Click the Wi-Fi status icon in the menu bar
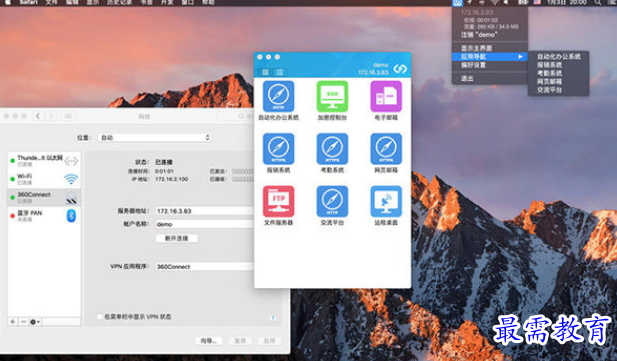Screen dimensions: 617x361 point(495,2)
